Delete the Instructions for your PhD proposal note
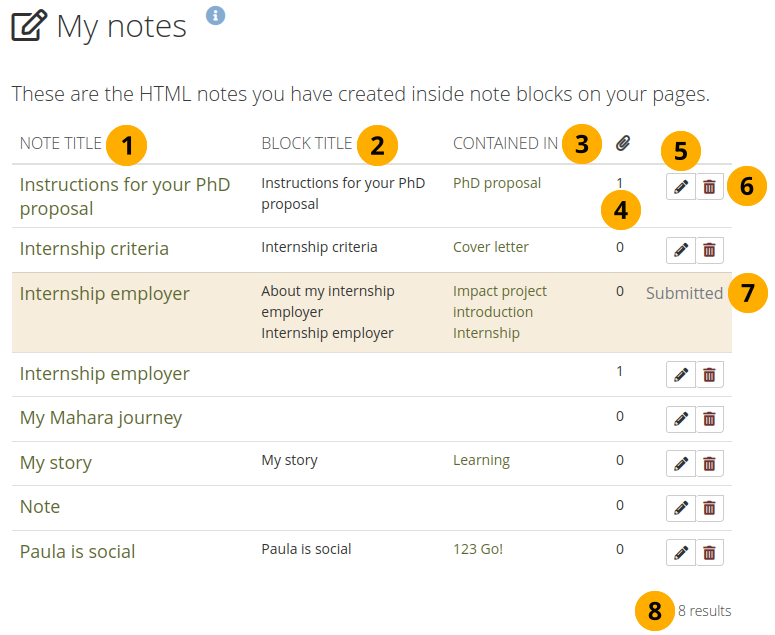This screenshot has width=775, height=635. (709, 187)
